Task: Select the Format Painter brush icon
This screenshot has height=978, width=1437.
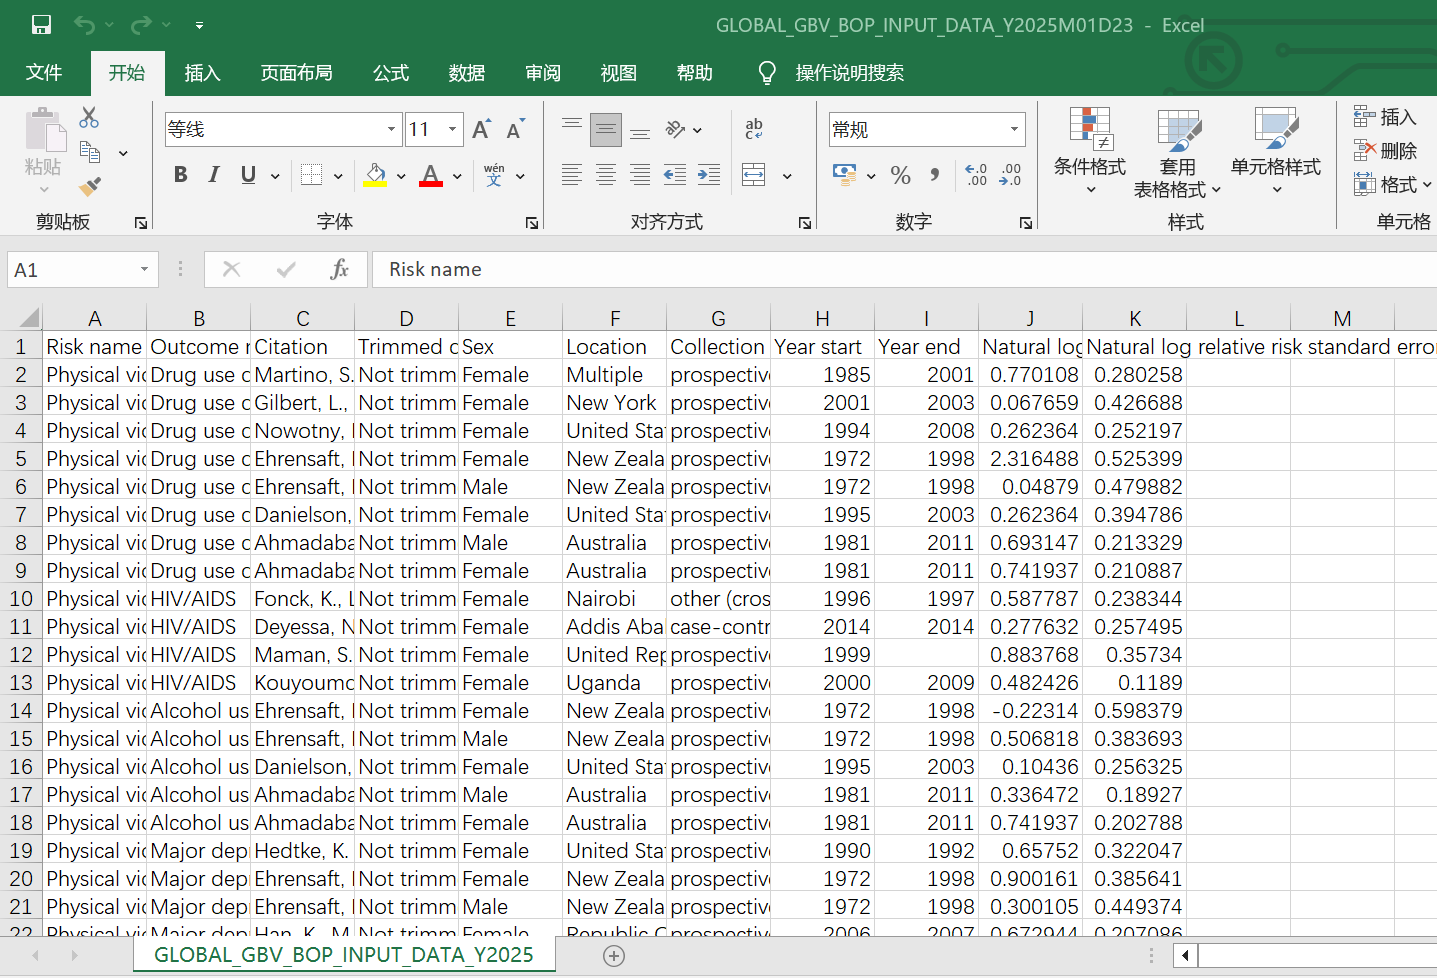Action: 89,186
